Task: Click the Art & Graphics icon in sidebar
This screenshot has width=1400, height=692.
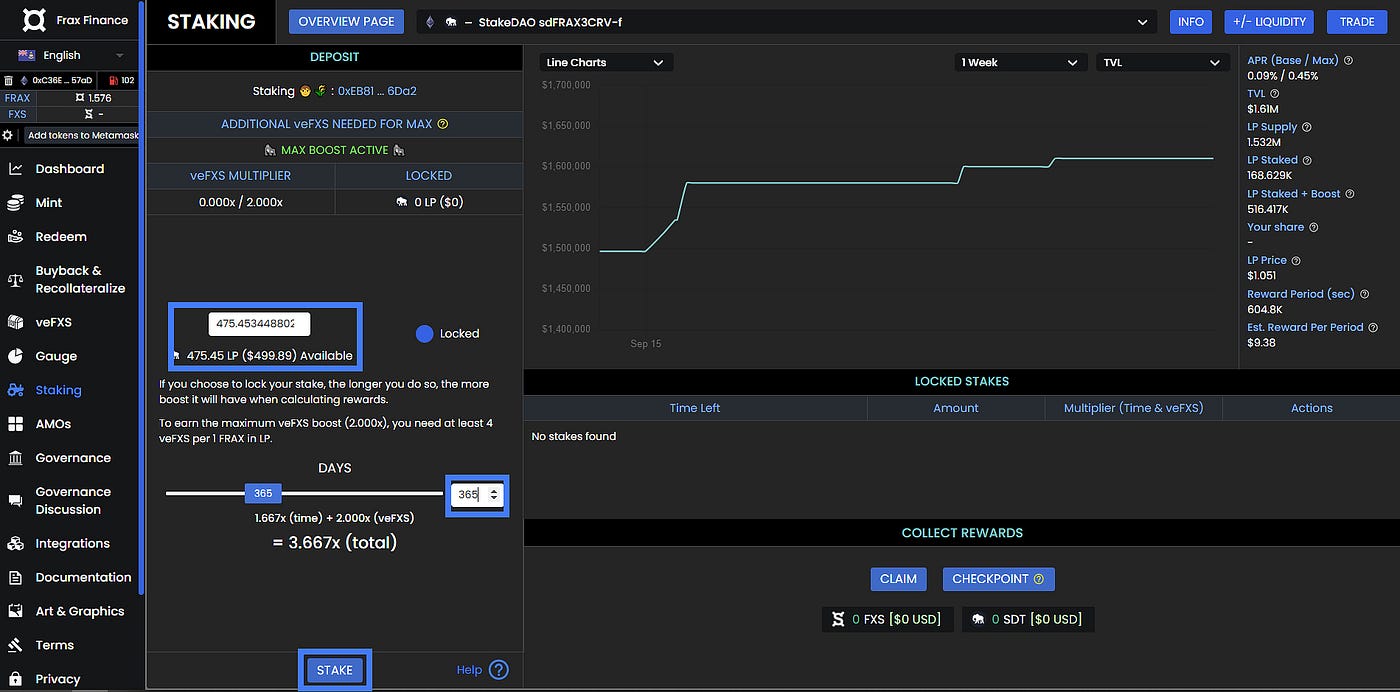Action: (15, 611)
